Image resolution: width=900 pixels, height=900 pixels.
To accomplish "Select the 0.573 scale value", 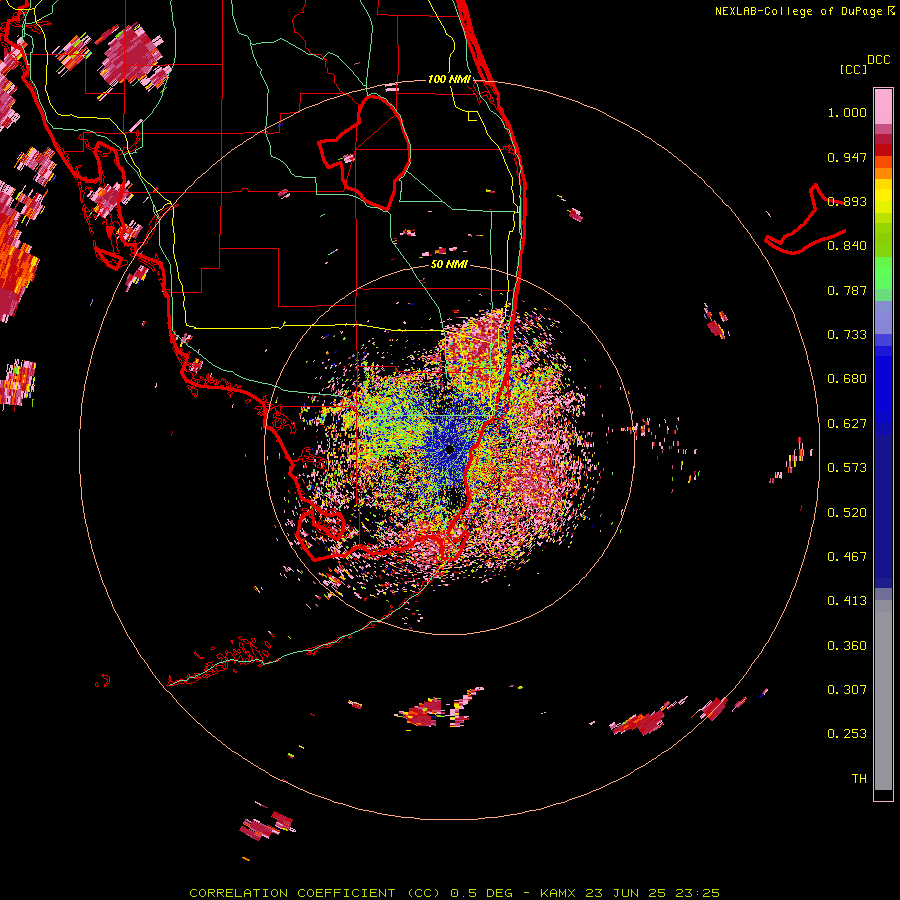I will tap(847, 468).
